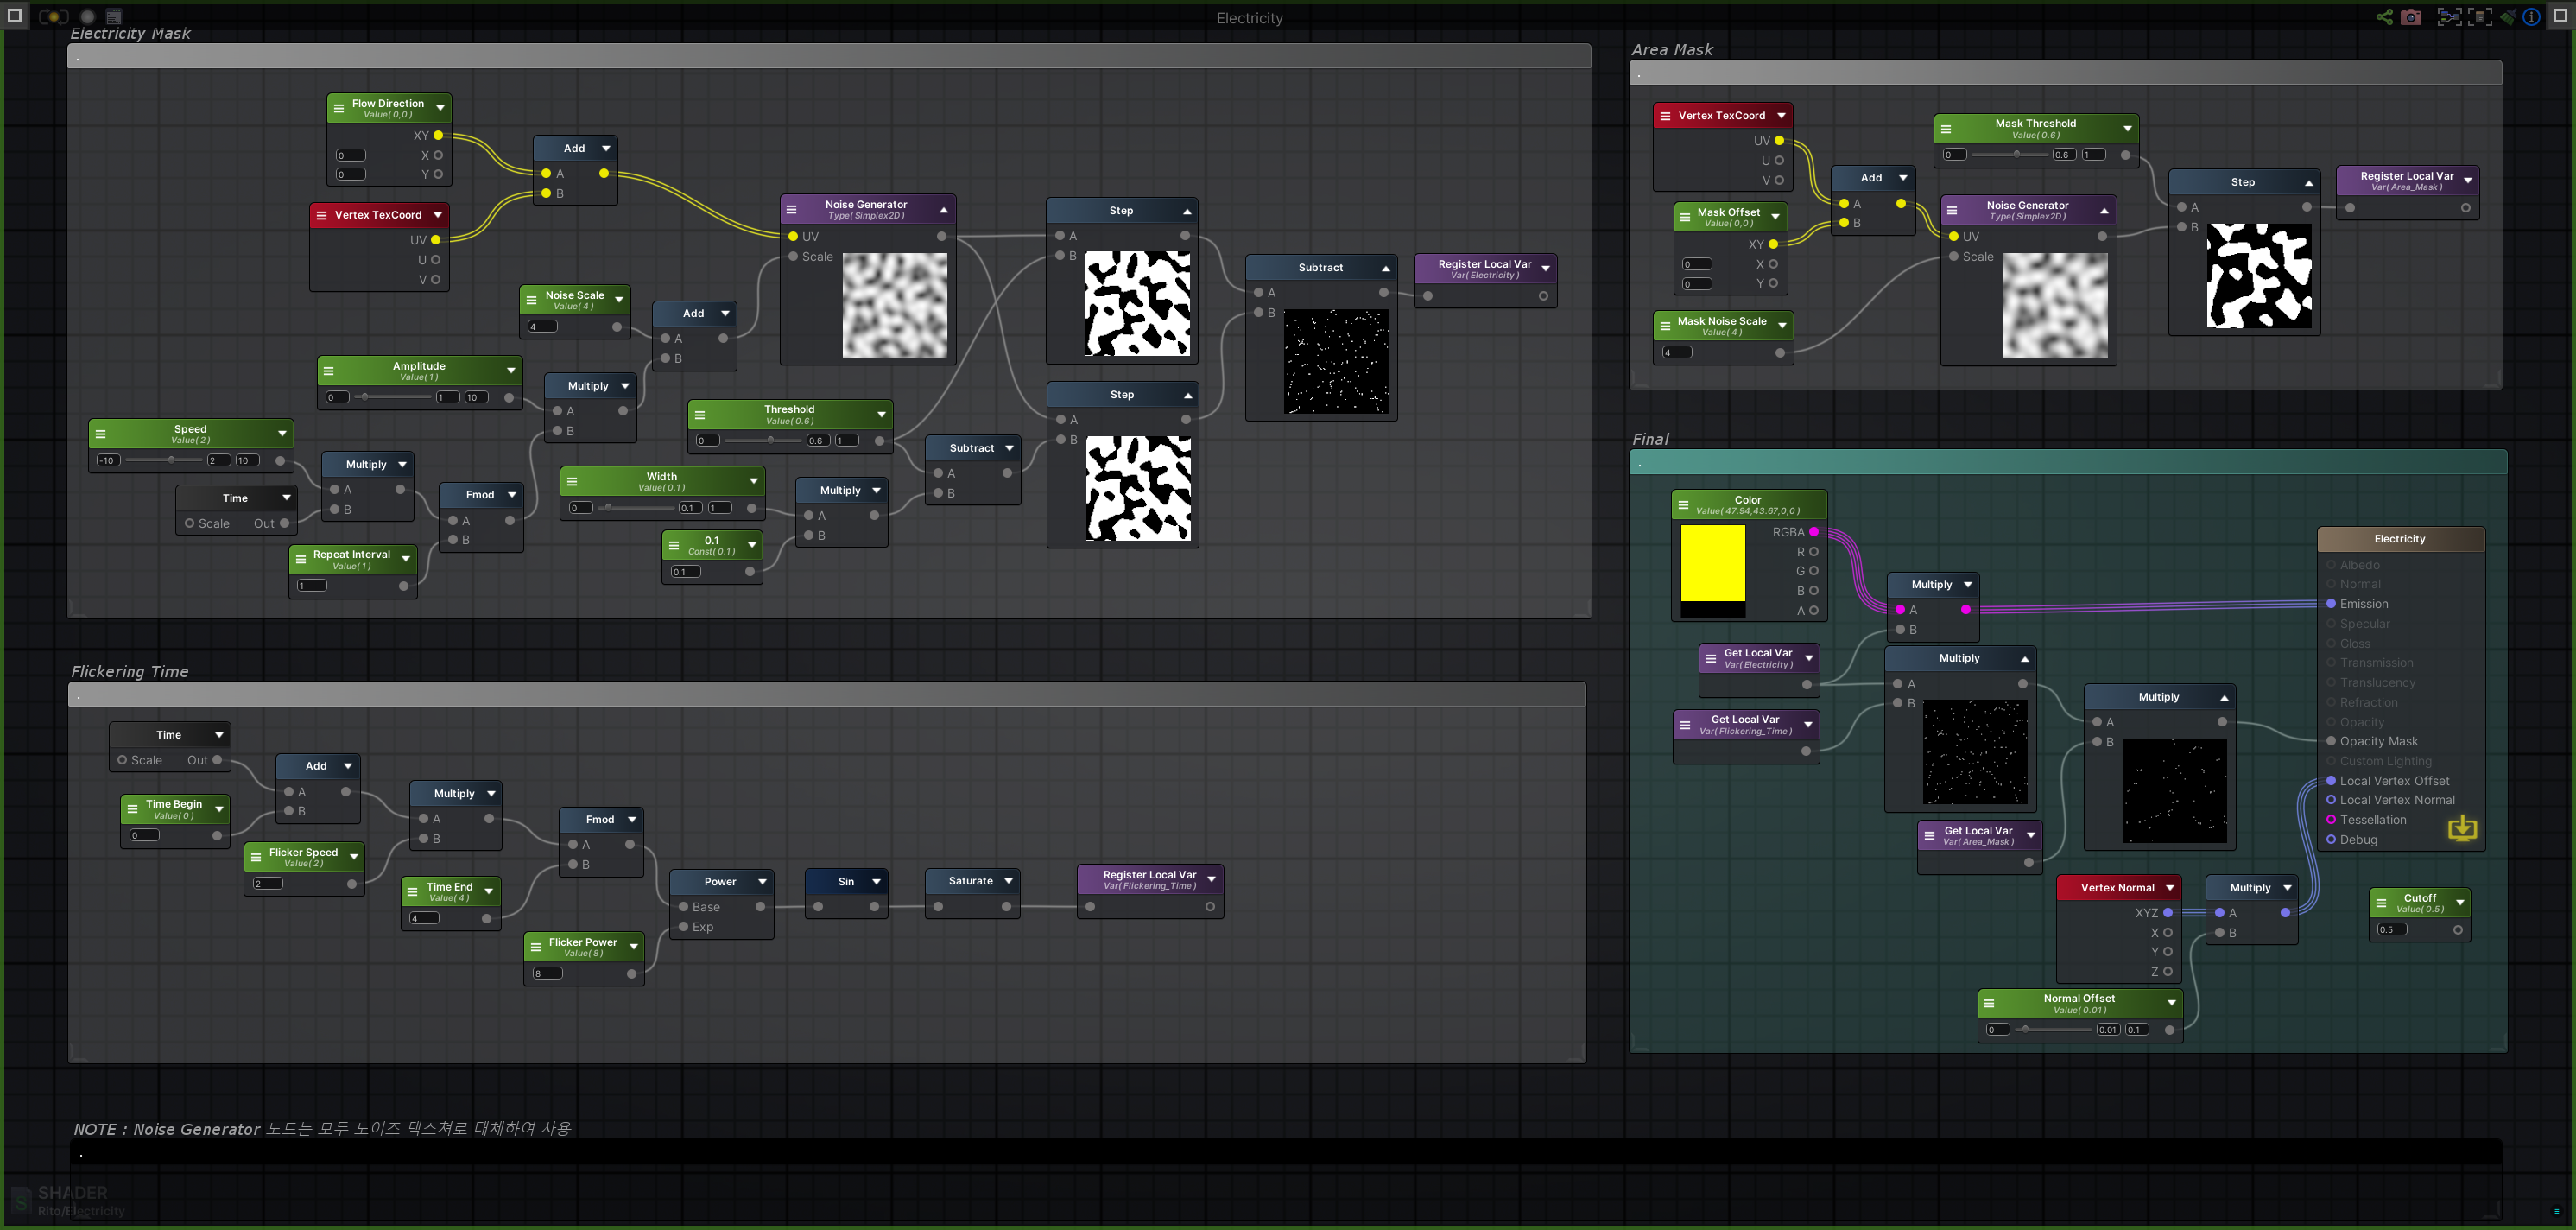Click the Rito/Electricity label at bottom left

coord(81,1211)
